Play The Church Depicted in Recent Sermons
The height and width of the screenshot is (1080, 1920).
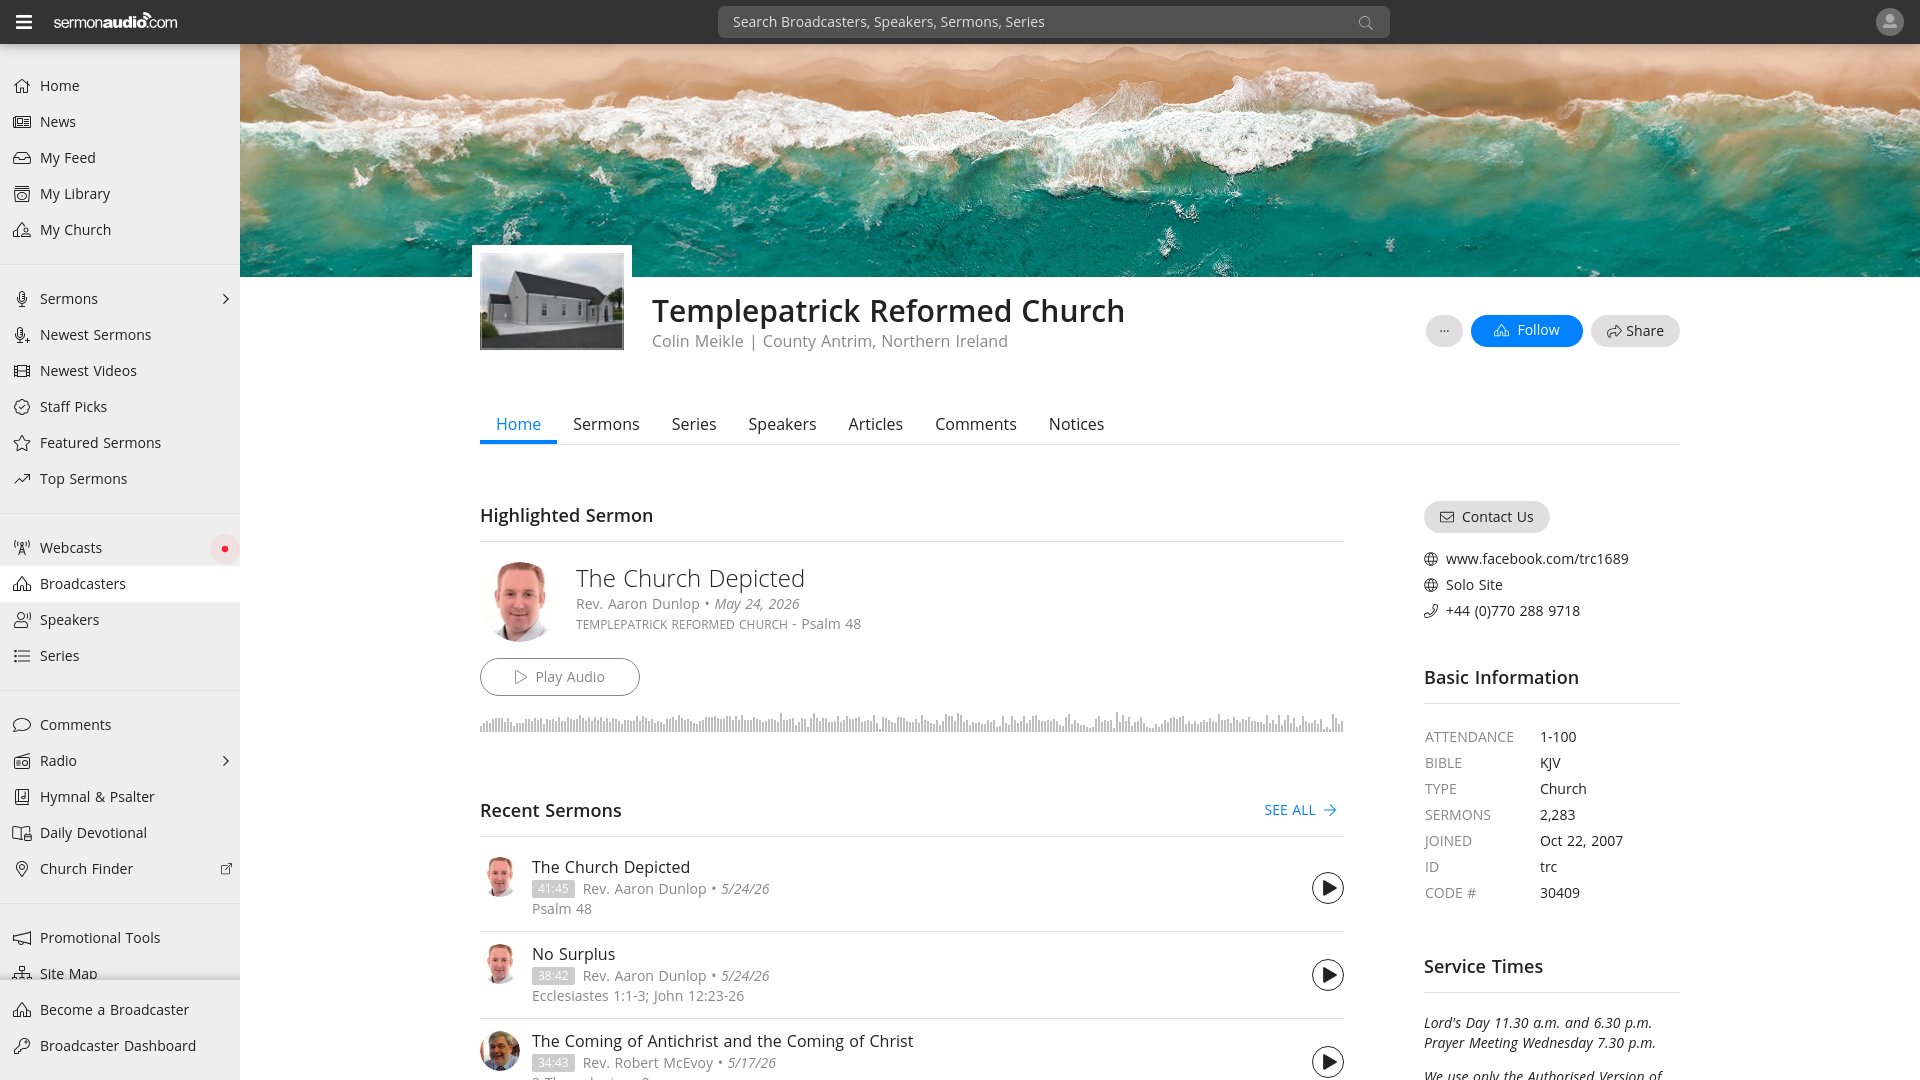[x=1328, y=888]
